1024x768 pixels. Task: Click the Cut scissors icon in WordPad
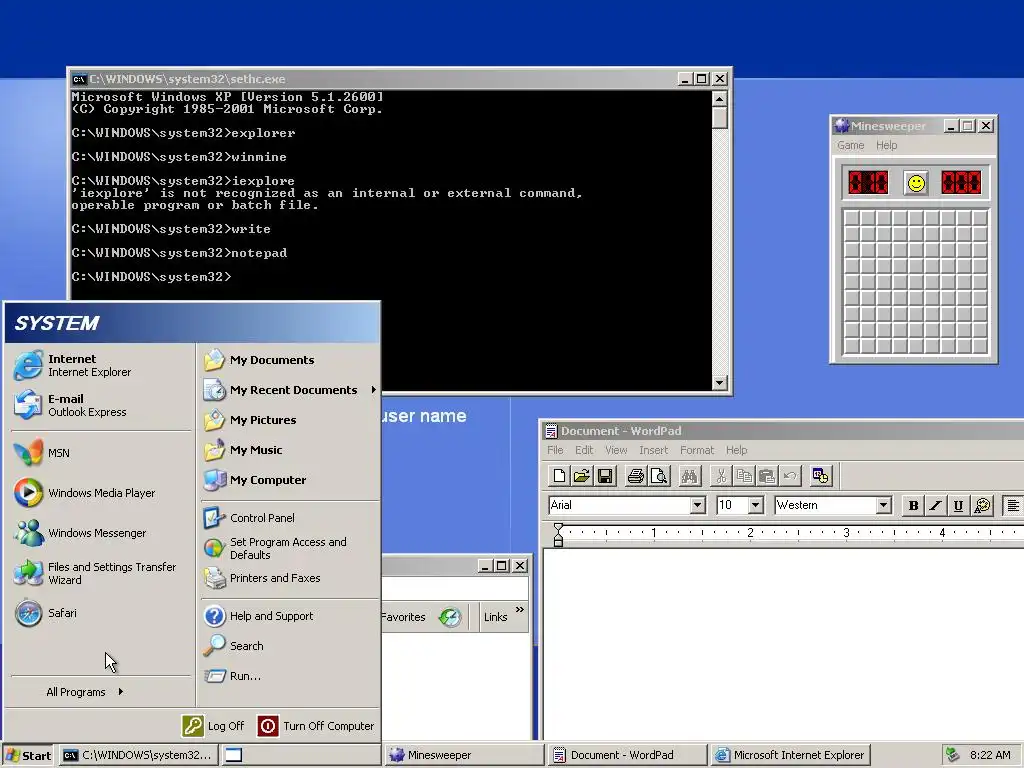721,476
